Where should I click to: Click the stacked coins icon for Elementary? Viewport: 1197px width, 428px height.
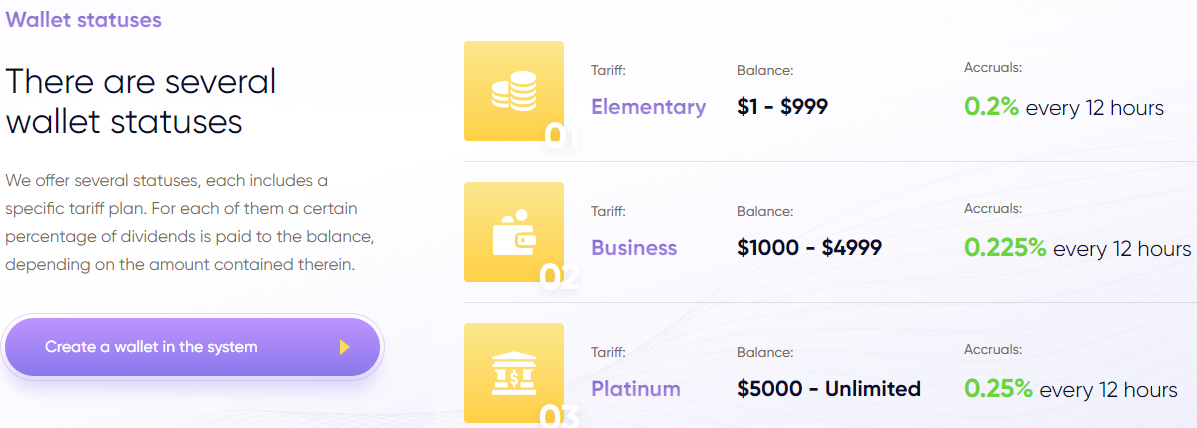[x=513, y=93]
